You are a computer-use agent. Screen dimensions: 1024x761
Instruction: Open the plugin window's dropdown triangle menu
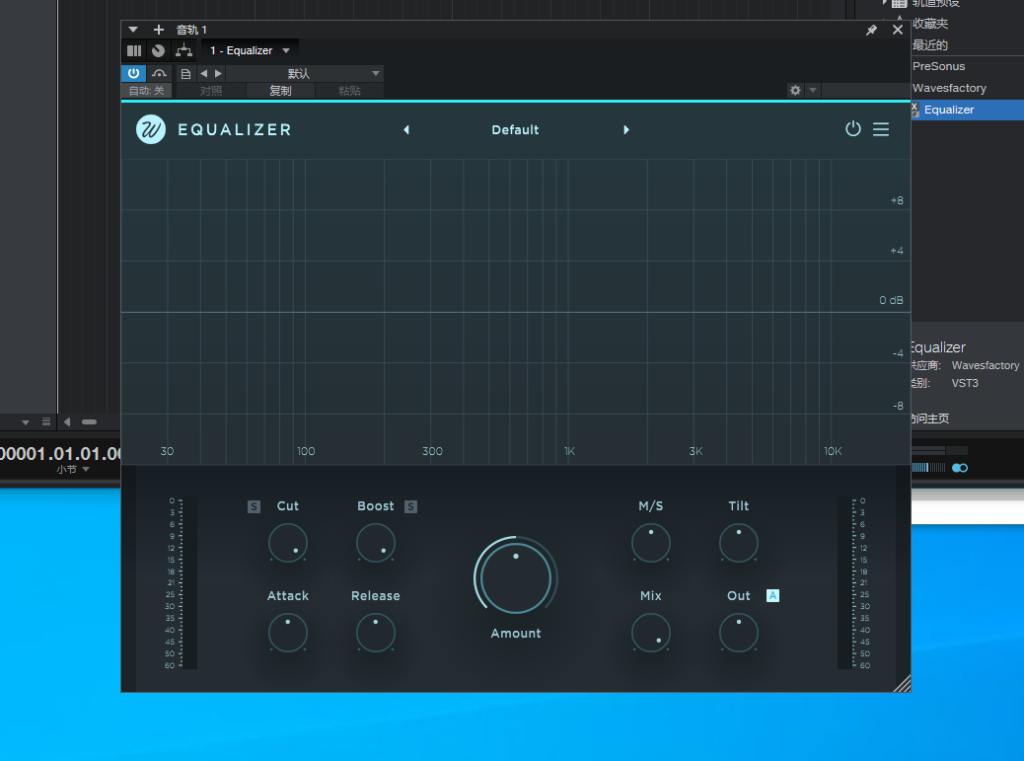(133, 30)
